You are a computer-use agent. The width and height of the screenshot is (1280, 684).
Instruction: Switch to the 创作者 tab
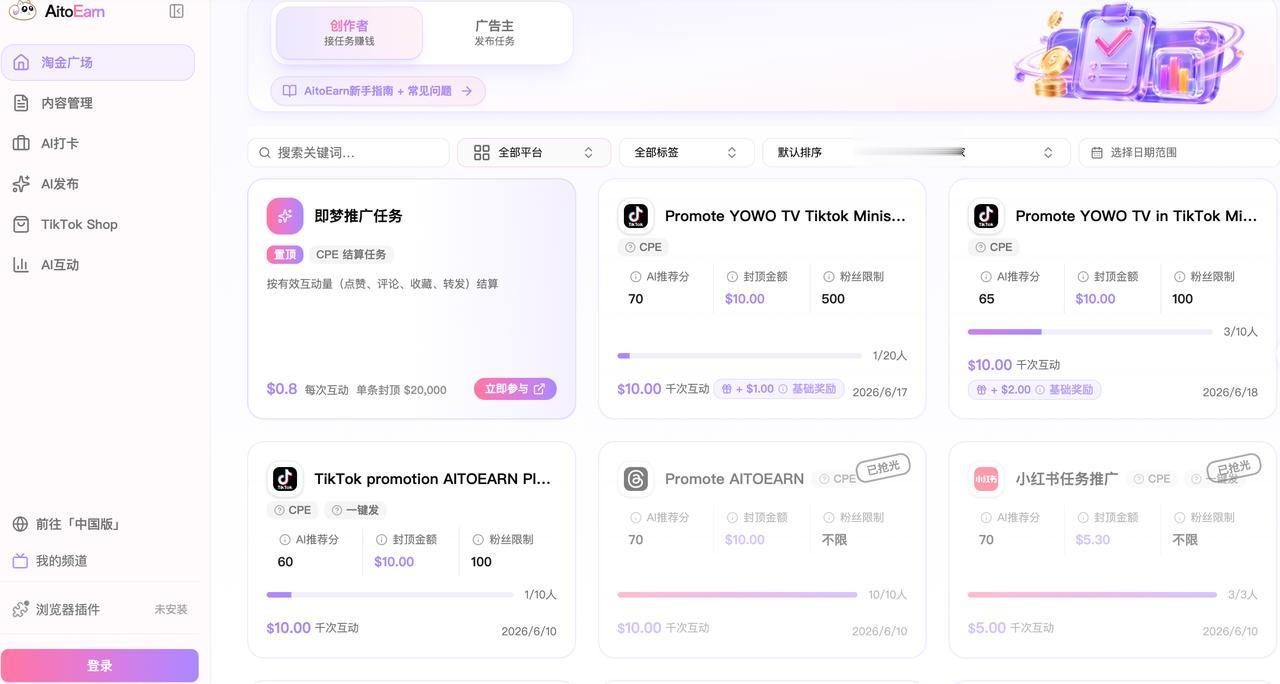(349, 33)
